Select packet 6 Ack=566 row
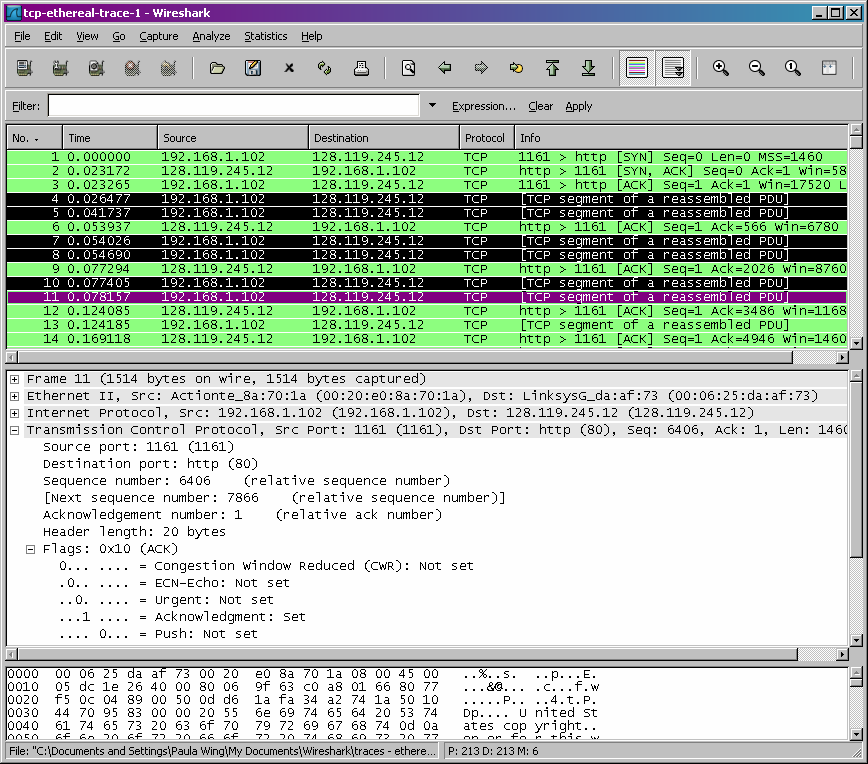Screen dimensions: 868x764 click(427, 227)
